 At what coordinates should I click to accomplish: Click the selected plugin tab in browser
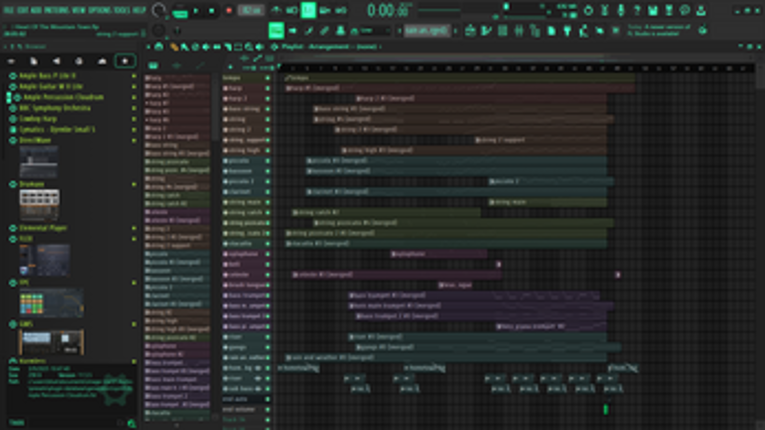[x=125, y=61]
